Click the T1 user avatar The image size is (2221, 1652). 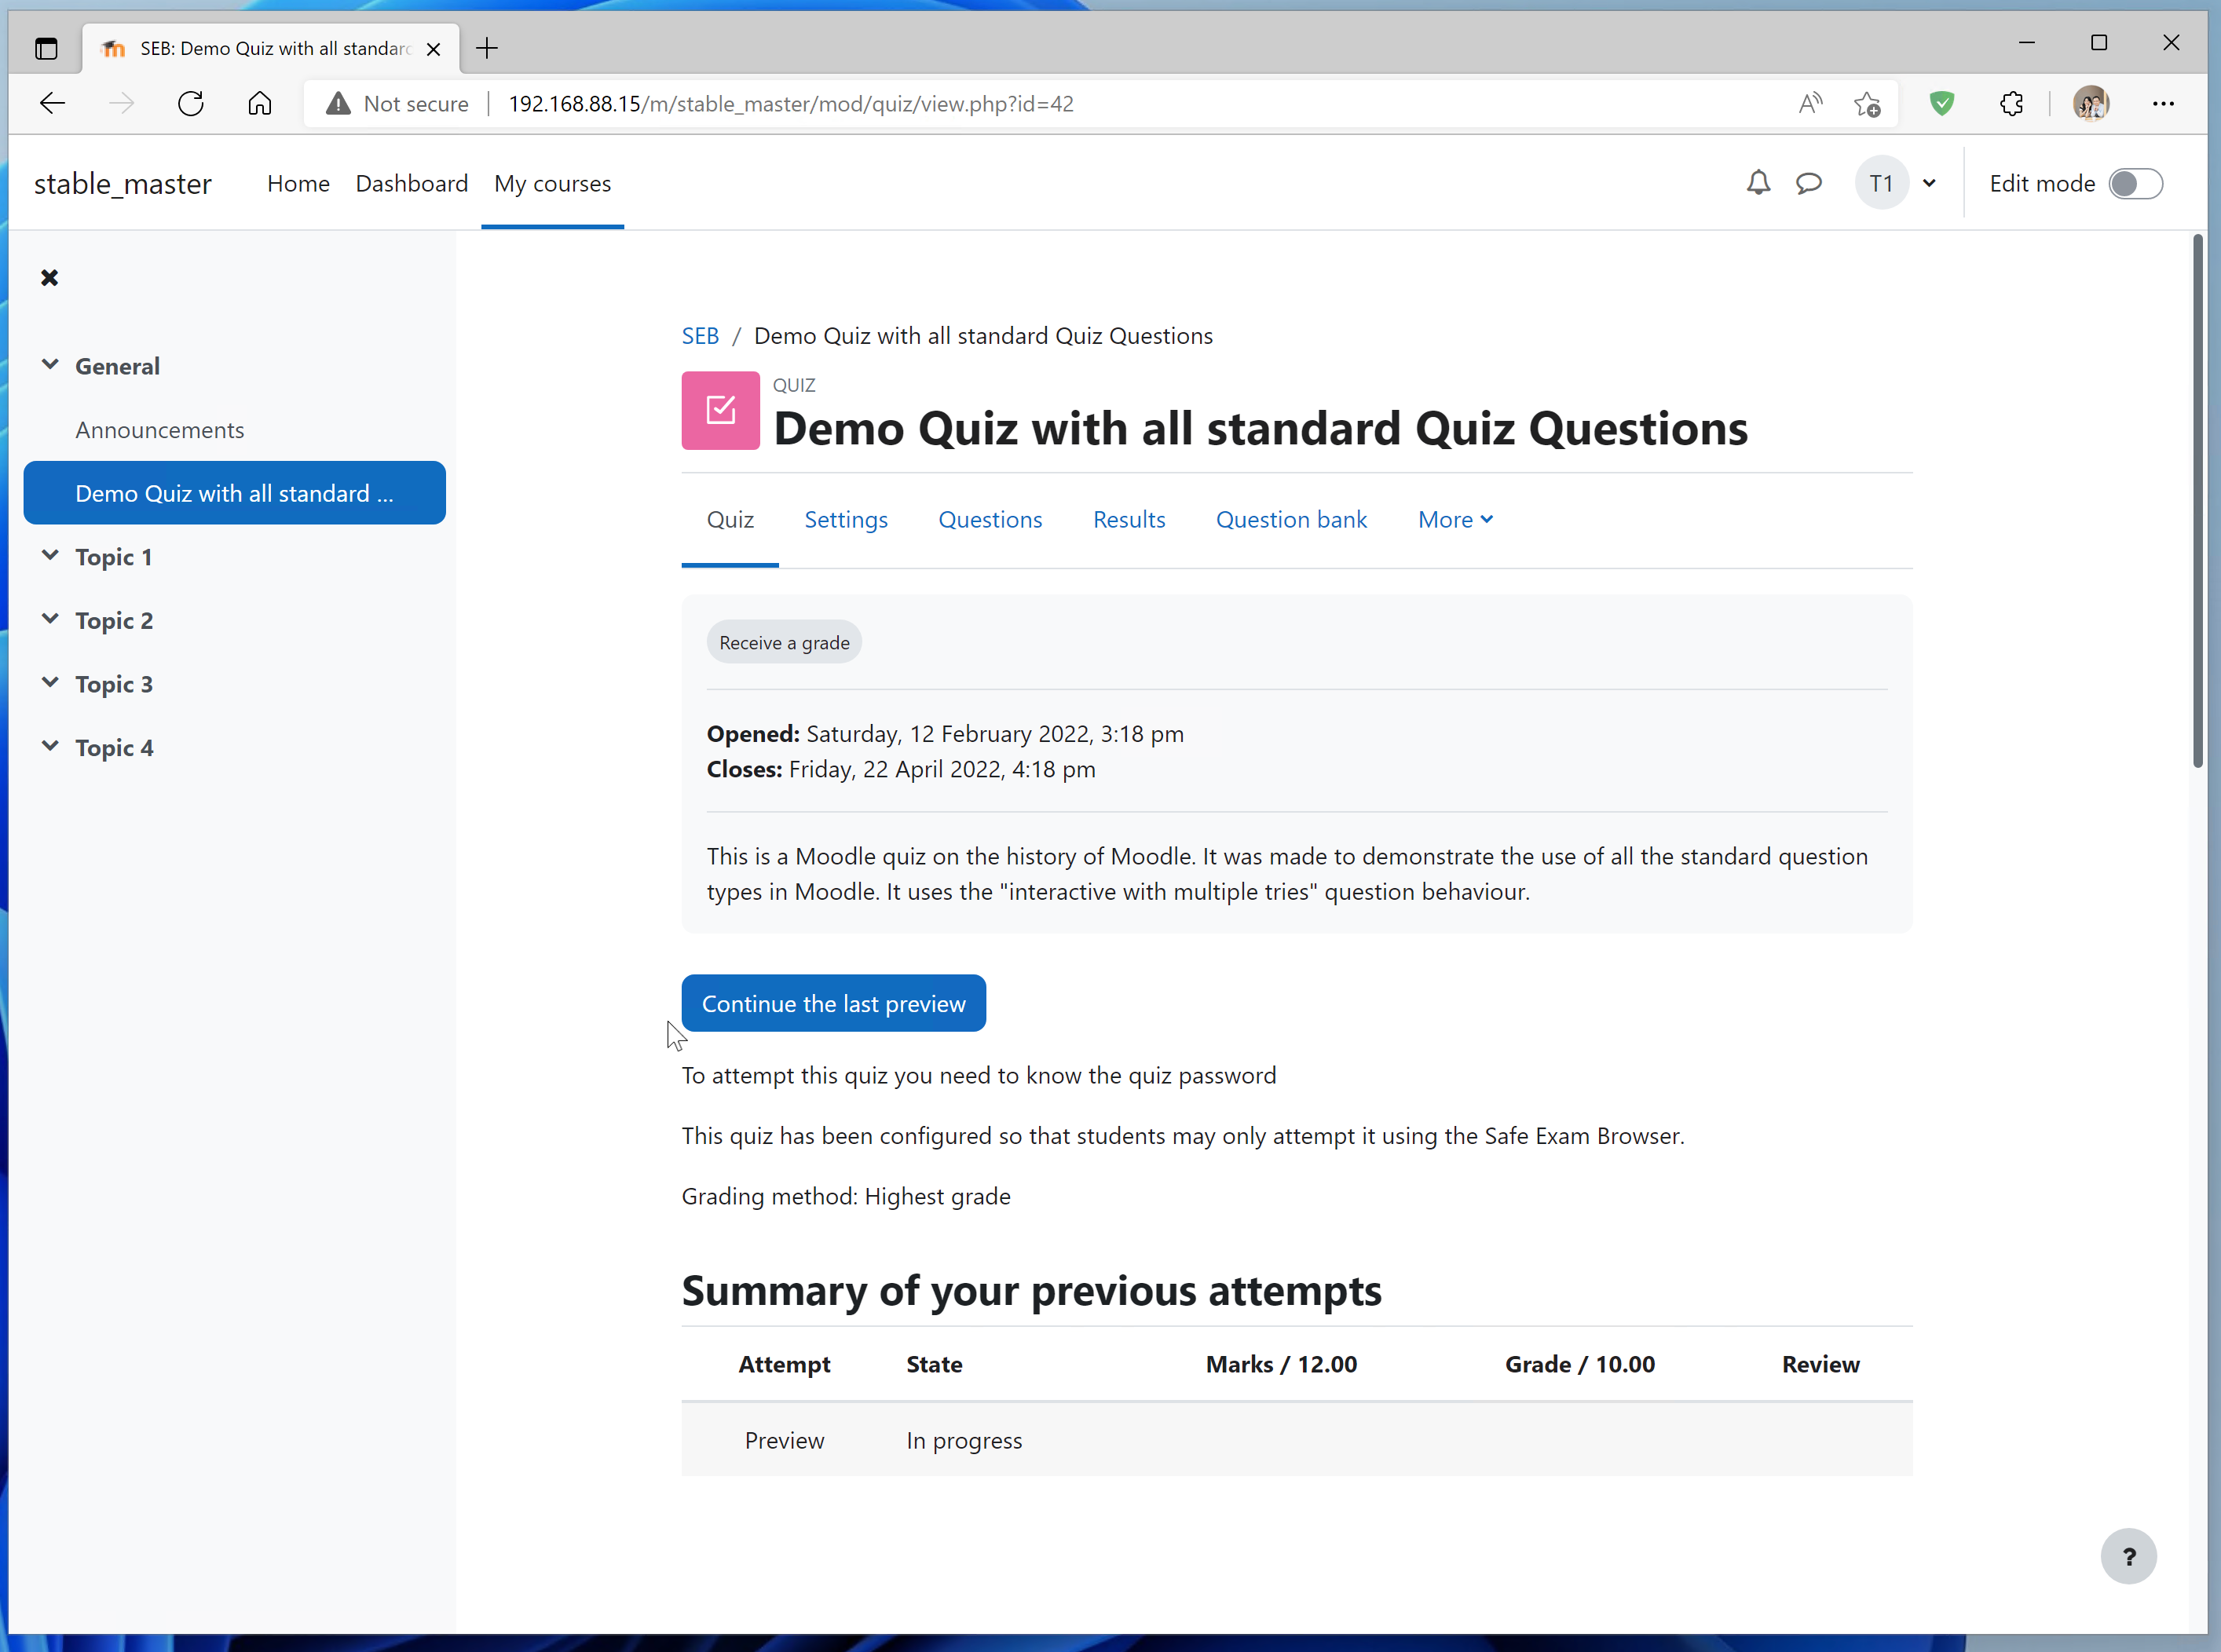[1881, 183]
